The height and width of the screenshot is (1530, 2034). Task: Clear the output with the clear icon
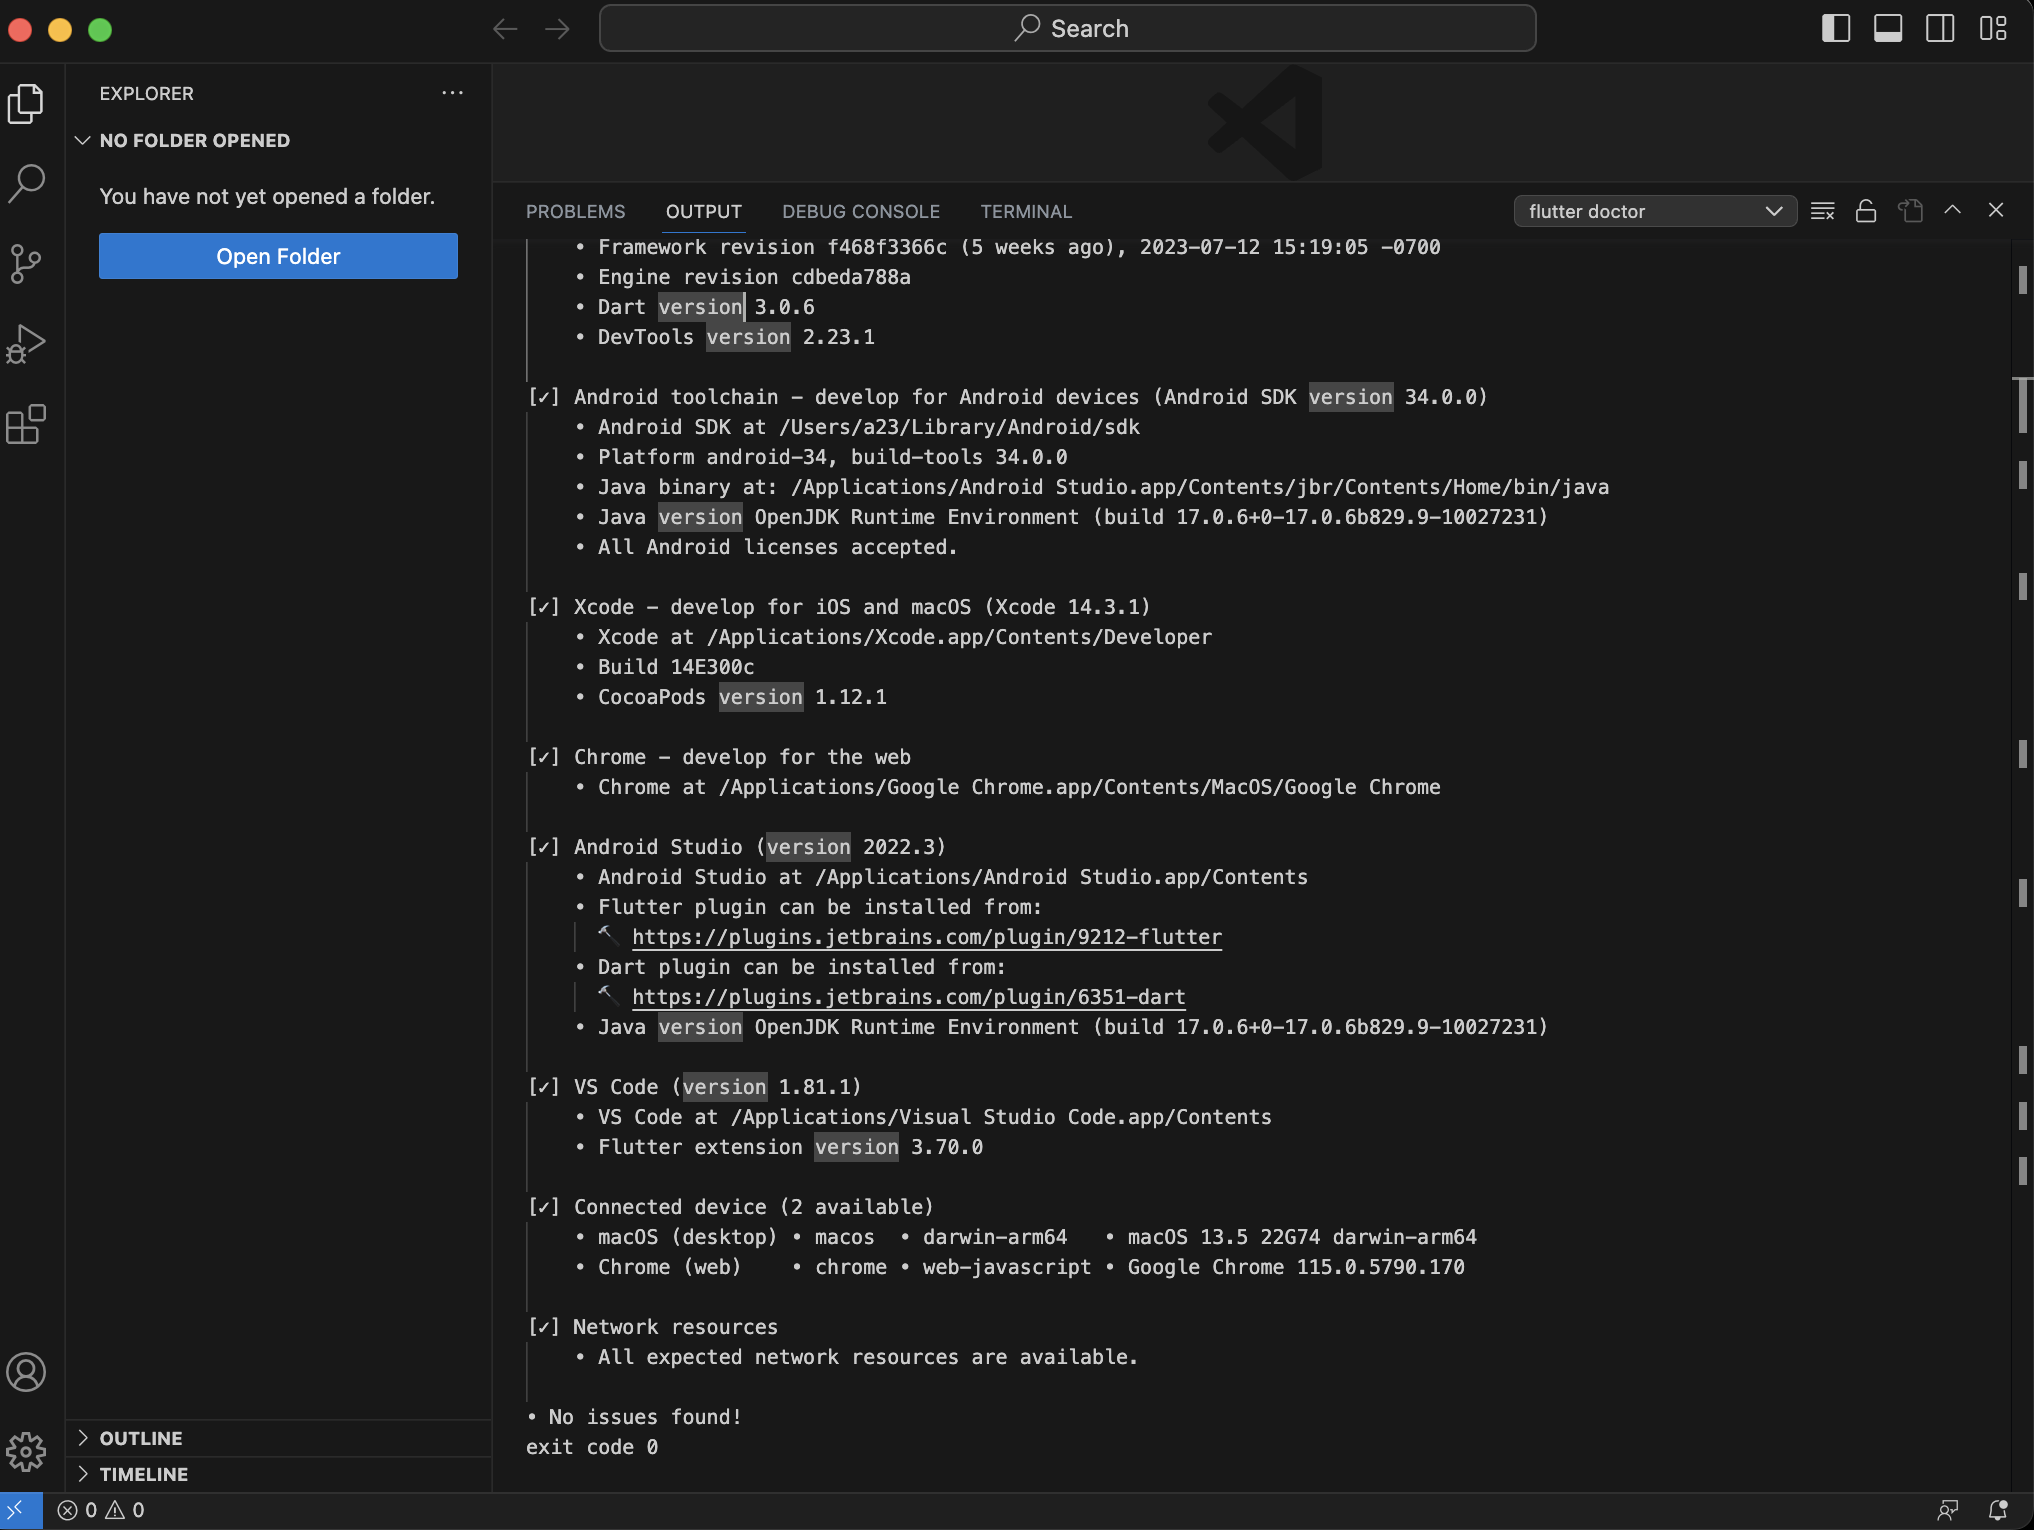point(1823,211)
